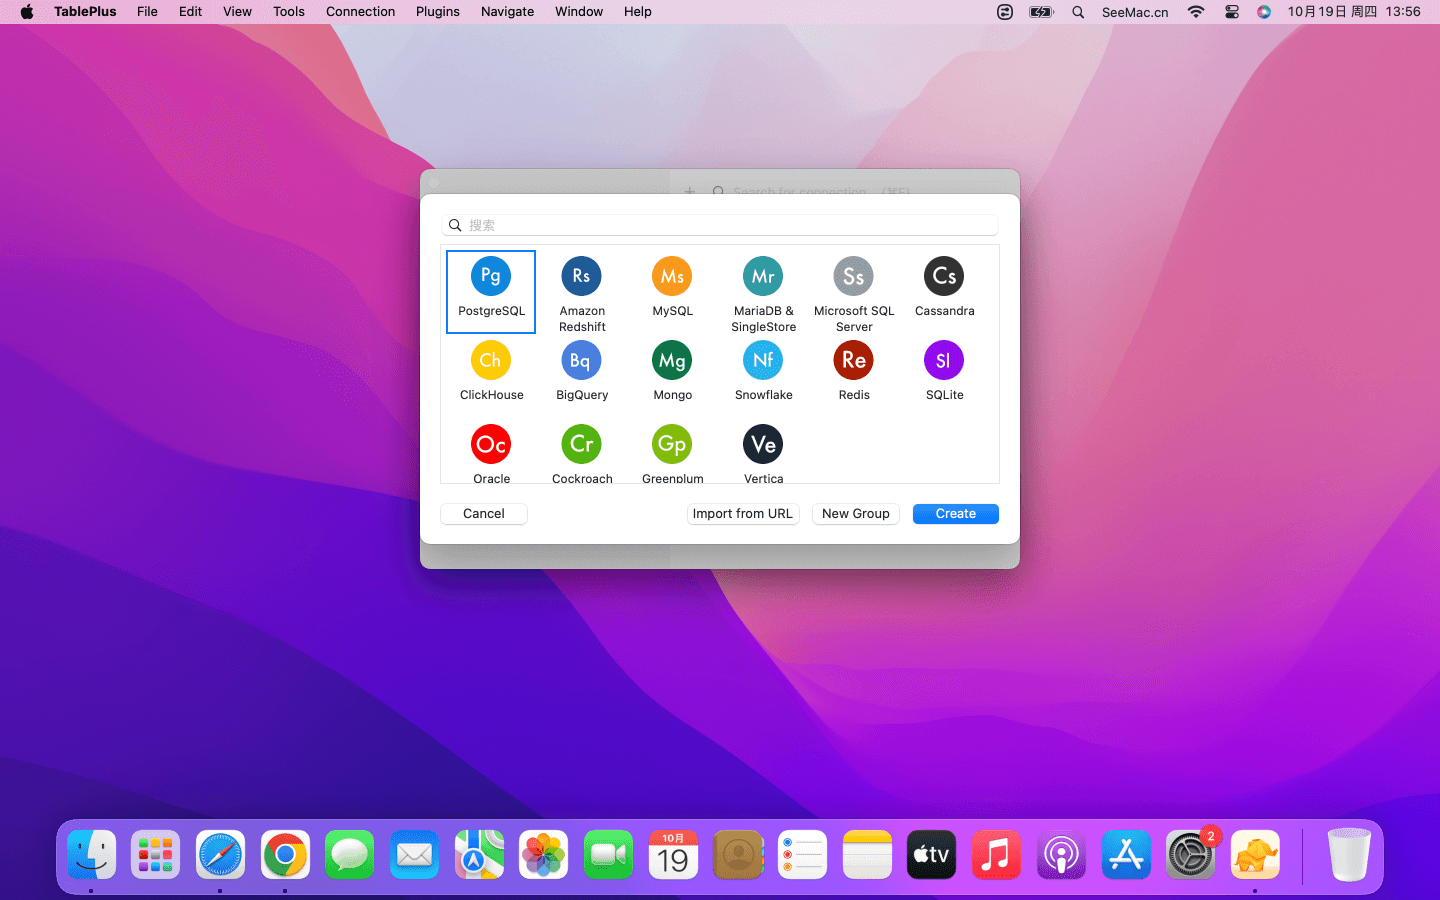Screen dimensions: 1440x900
Task: Open Photos from the Dock
Action: 543,855
